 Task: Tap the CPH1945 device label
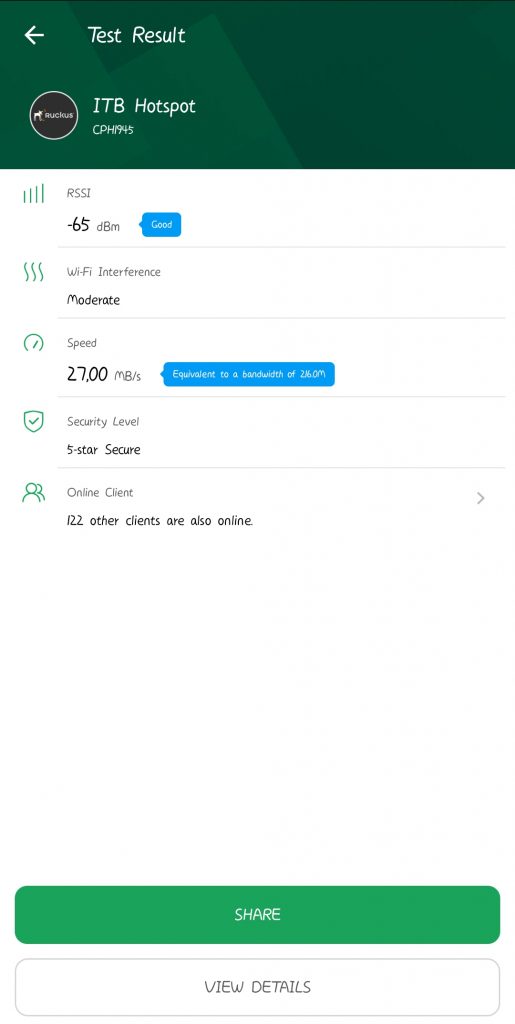[x=113, y=130]
